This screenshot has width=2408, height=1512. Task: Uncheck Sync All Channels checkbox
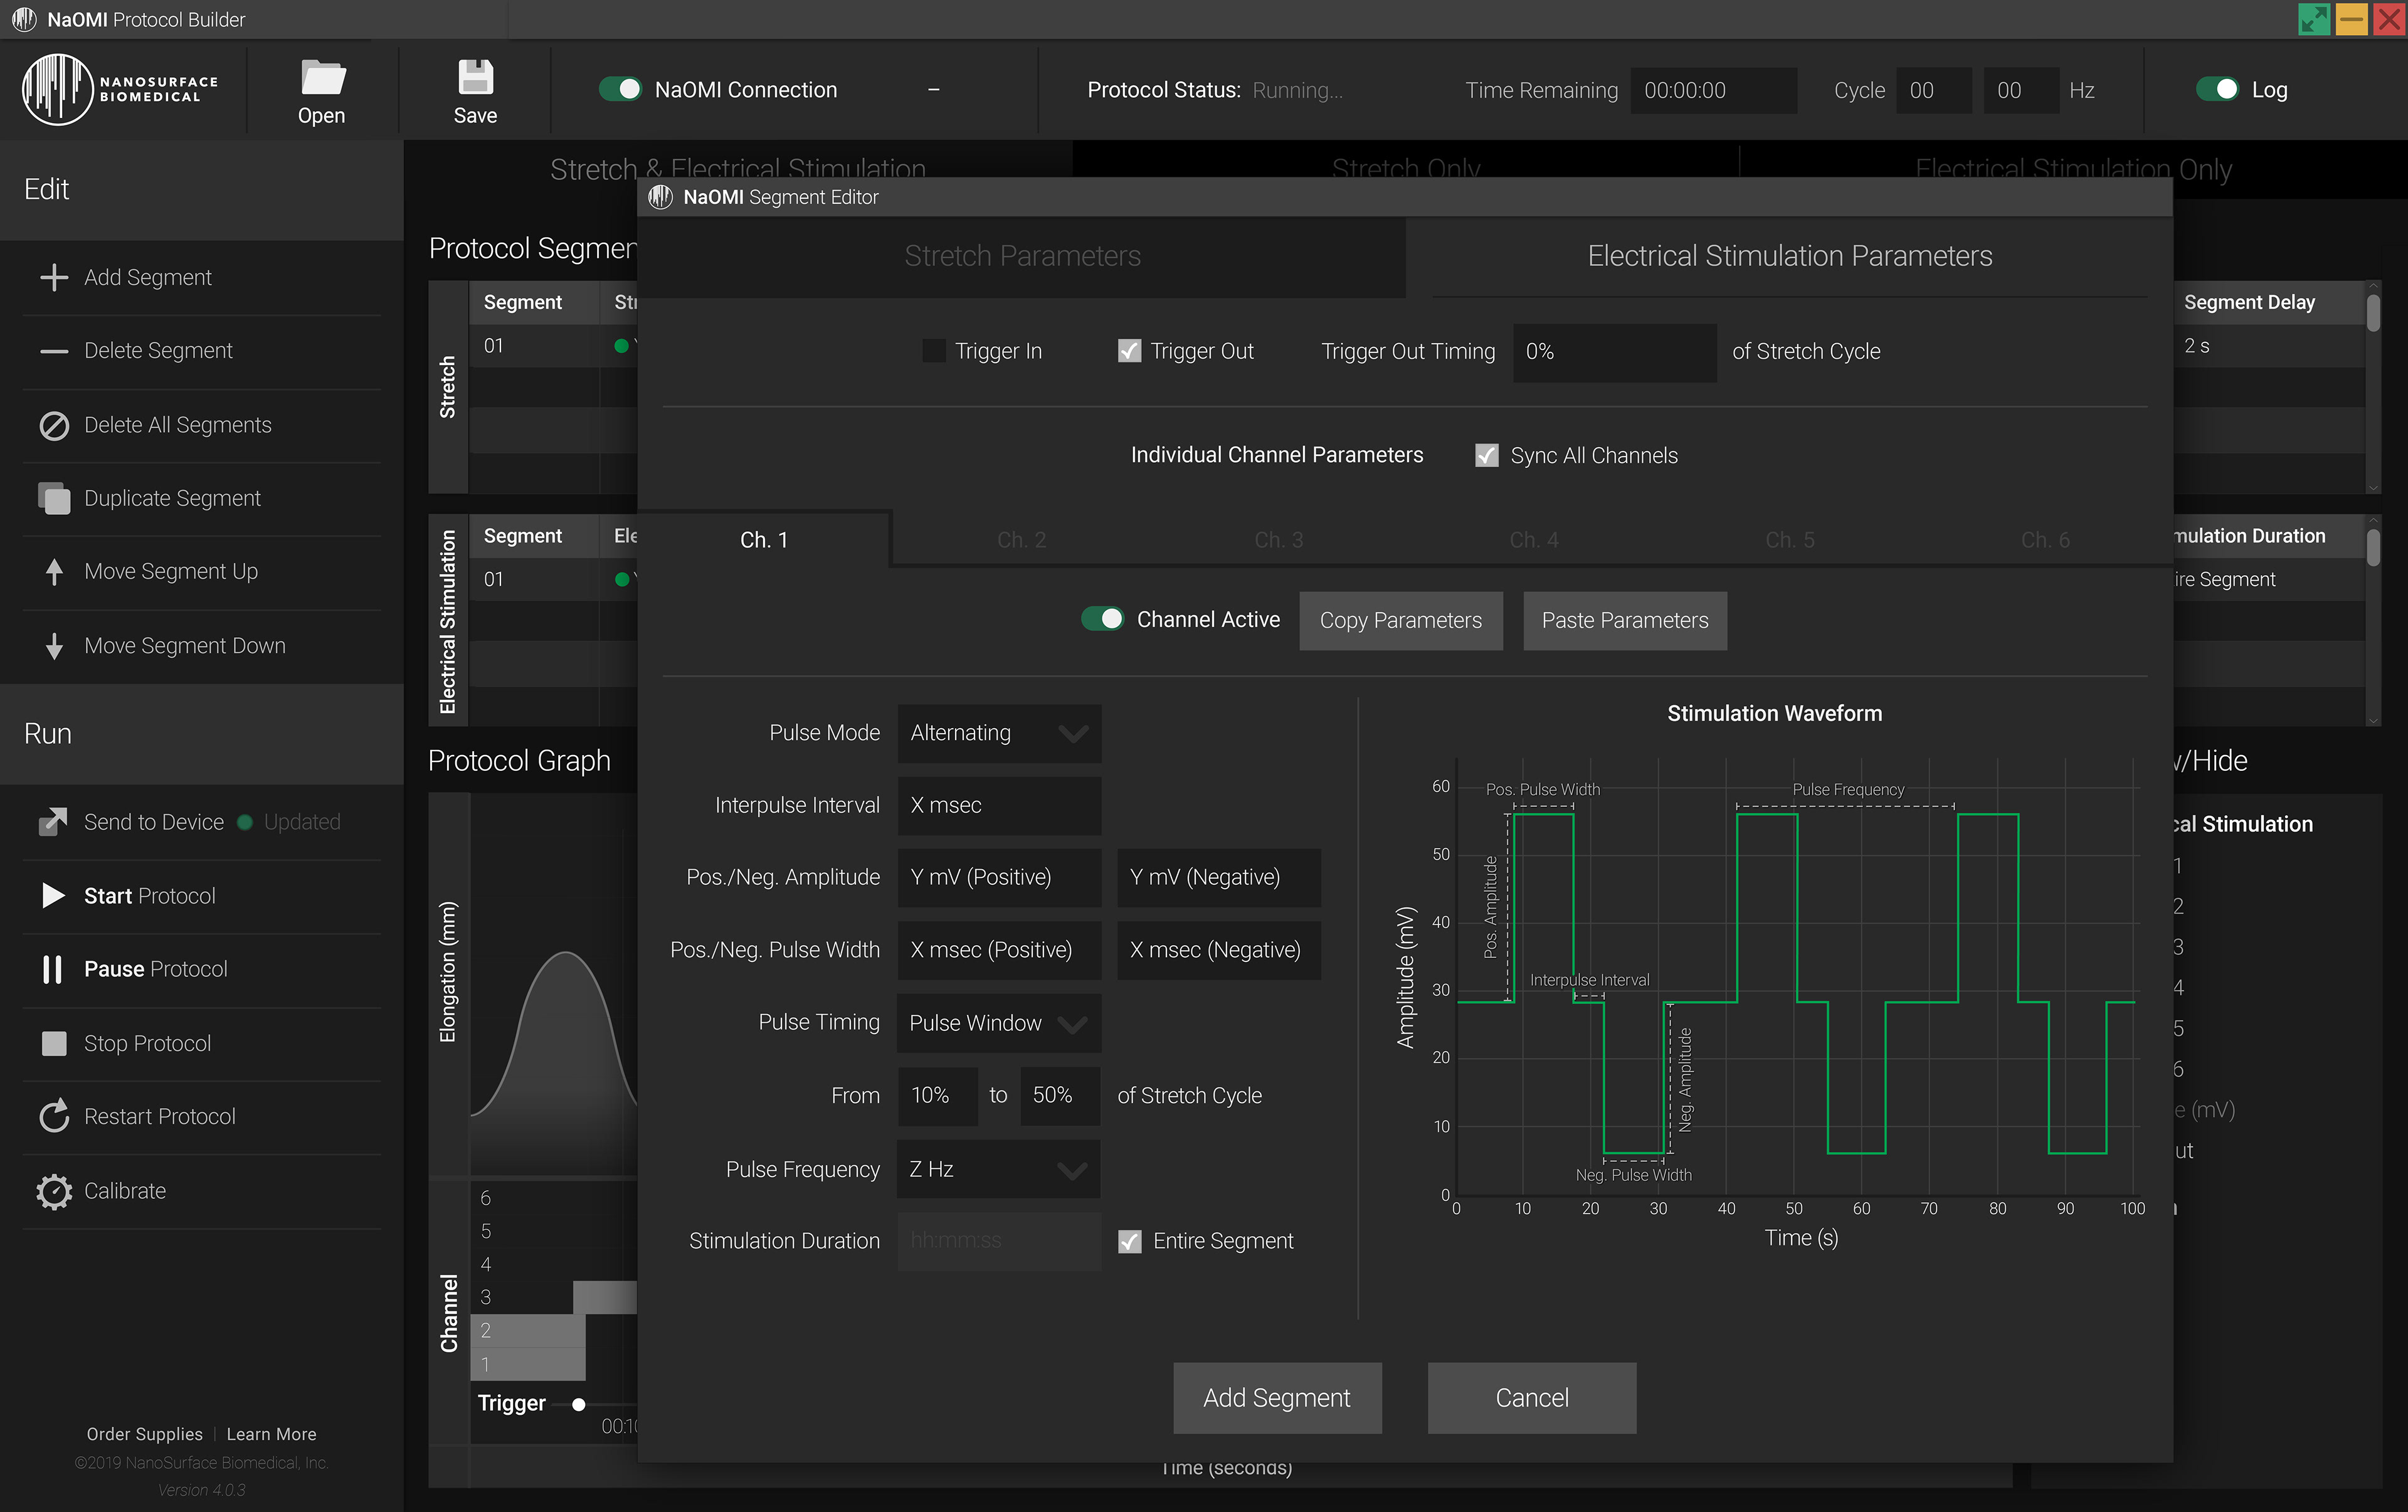1487,456
